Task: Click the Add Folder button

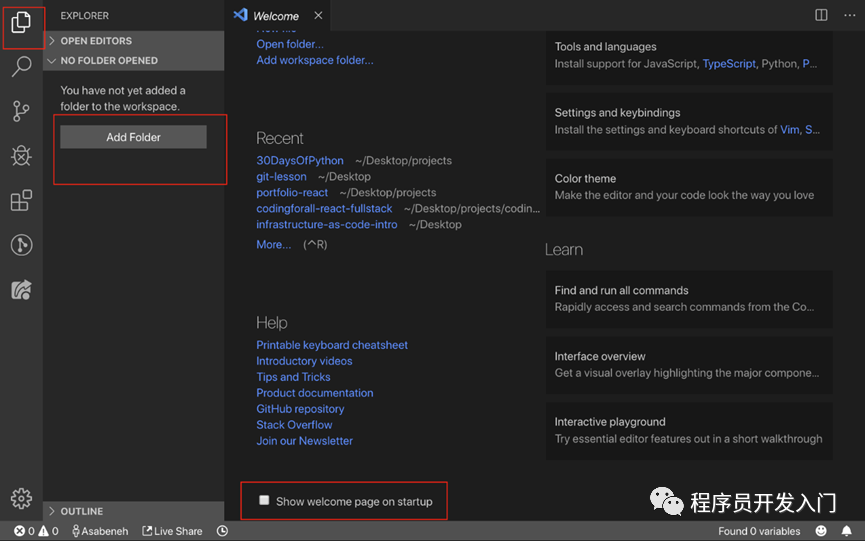Action: click(134, 137)
